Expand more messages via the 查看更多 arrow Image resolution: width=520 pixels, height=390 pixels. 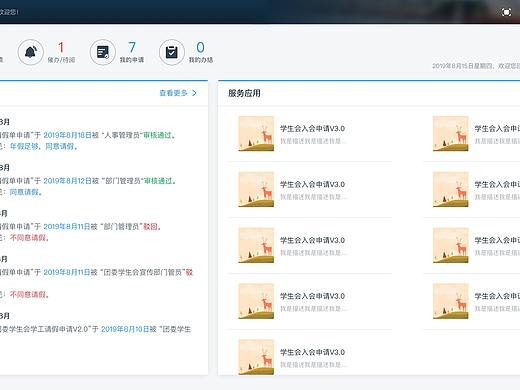point(194,93)
